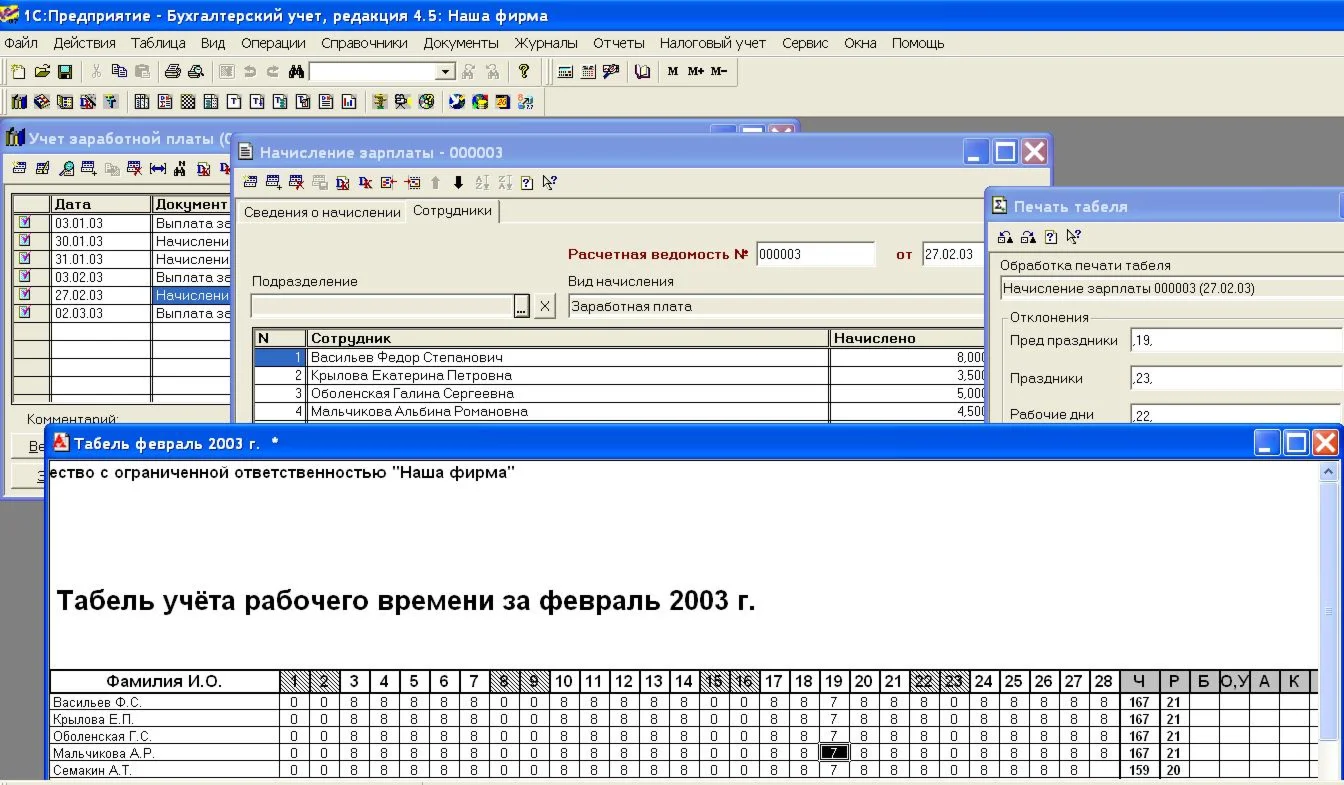Switch to Сведения о начислении tab
This screenshot has width=1344, height=785.
pos(322,212)
